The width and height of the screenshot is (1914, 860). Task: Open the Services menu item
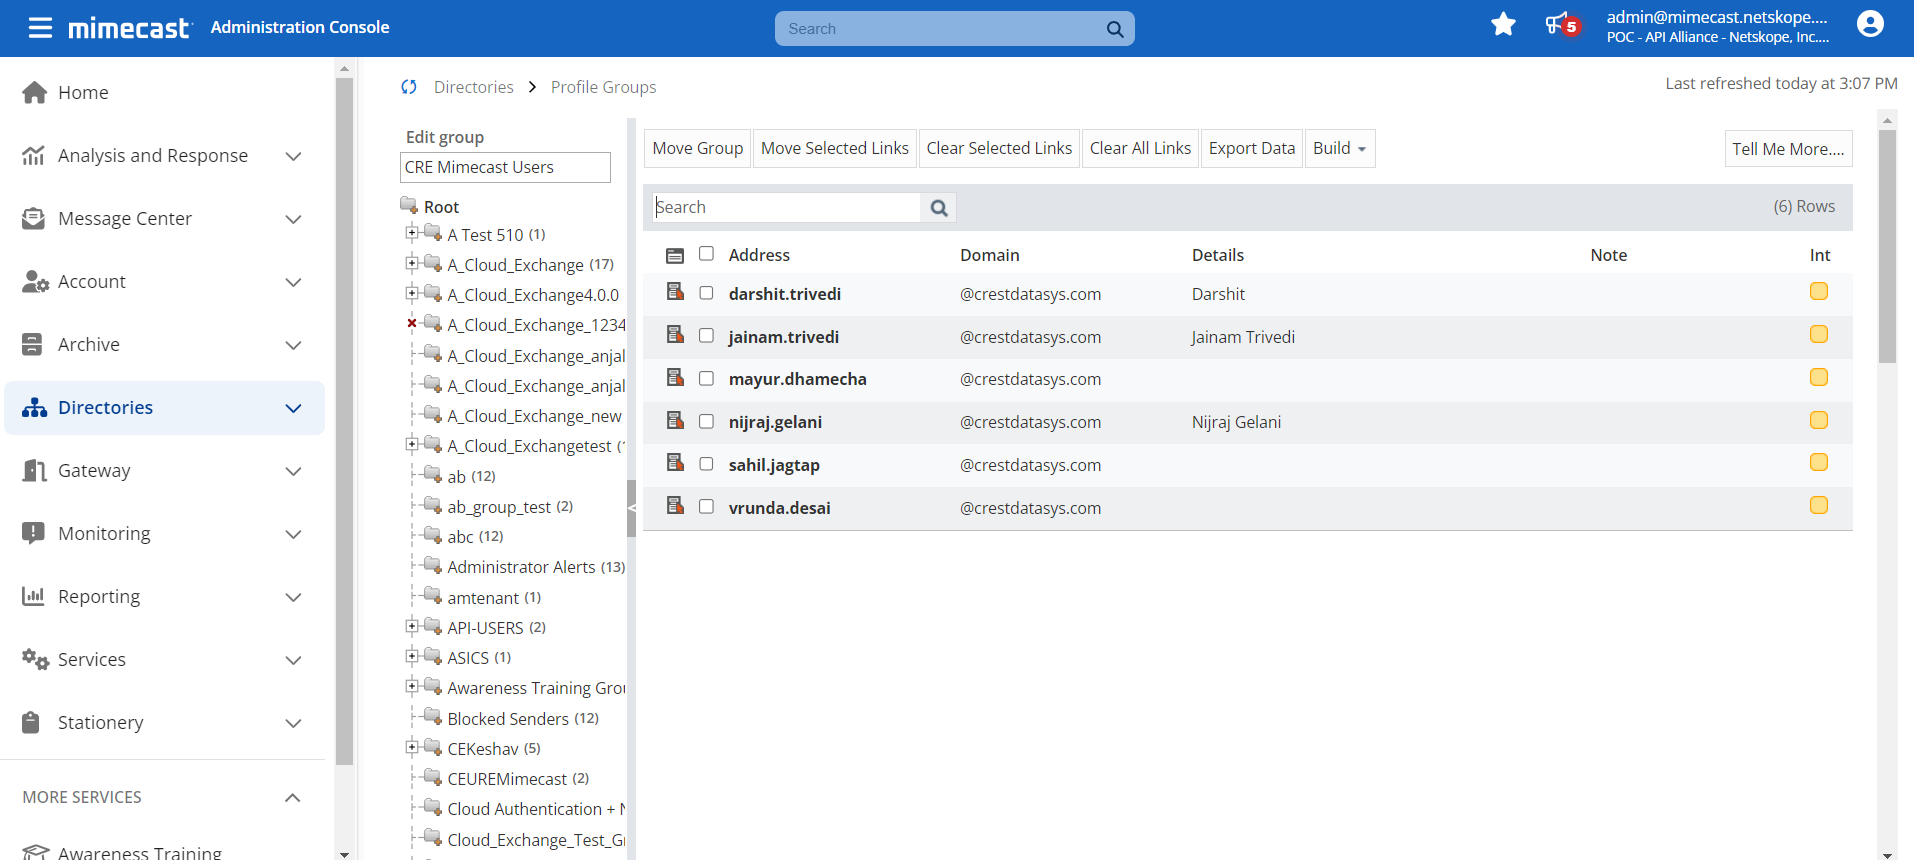[164, 659]
